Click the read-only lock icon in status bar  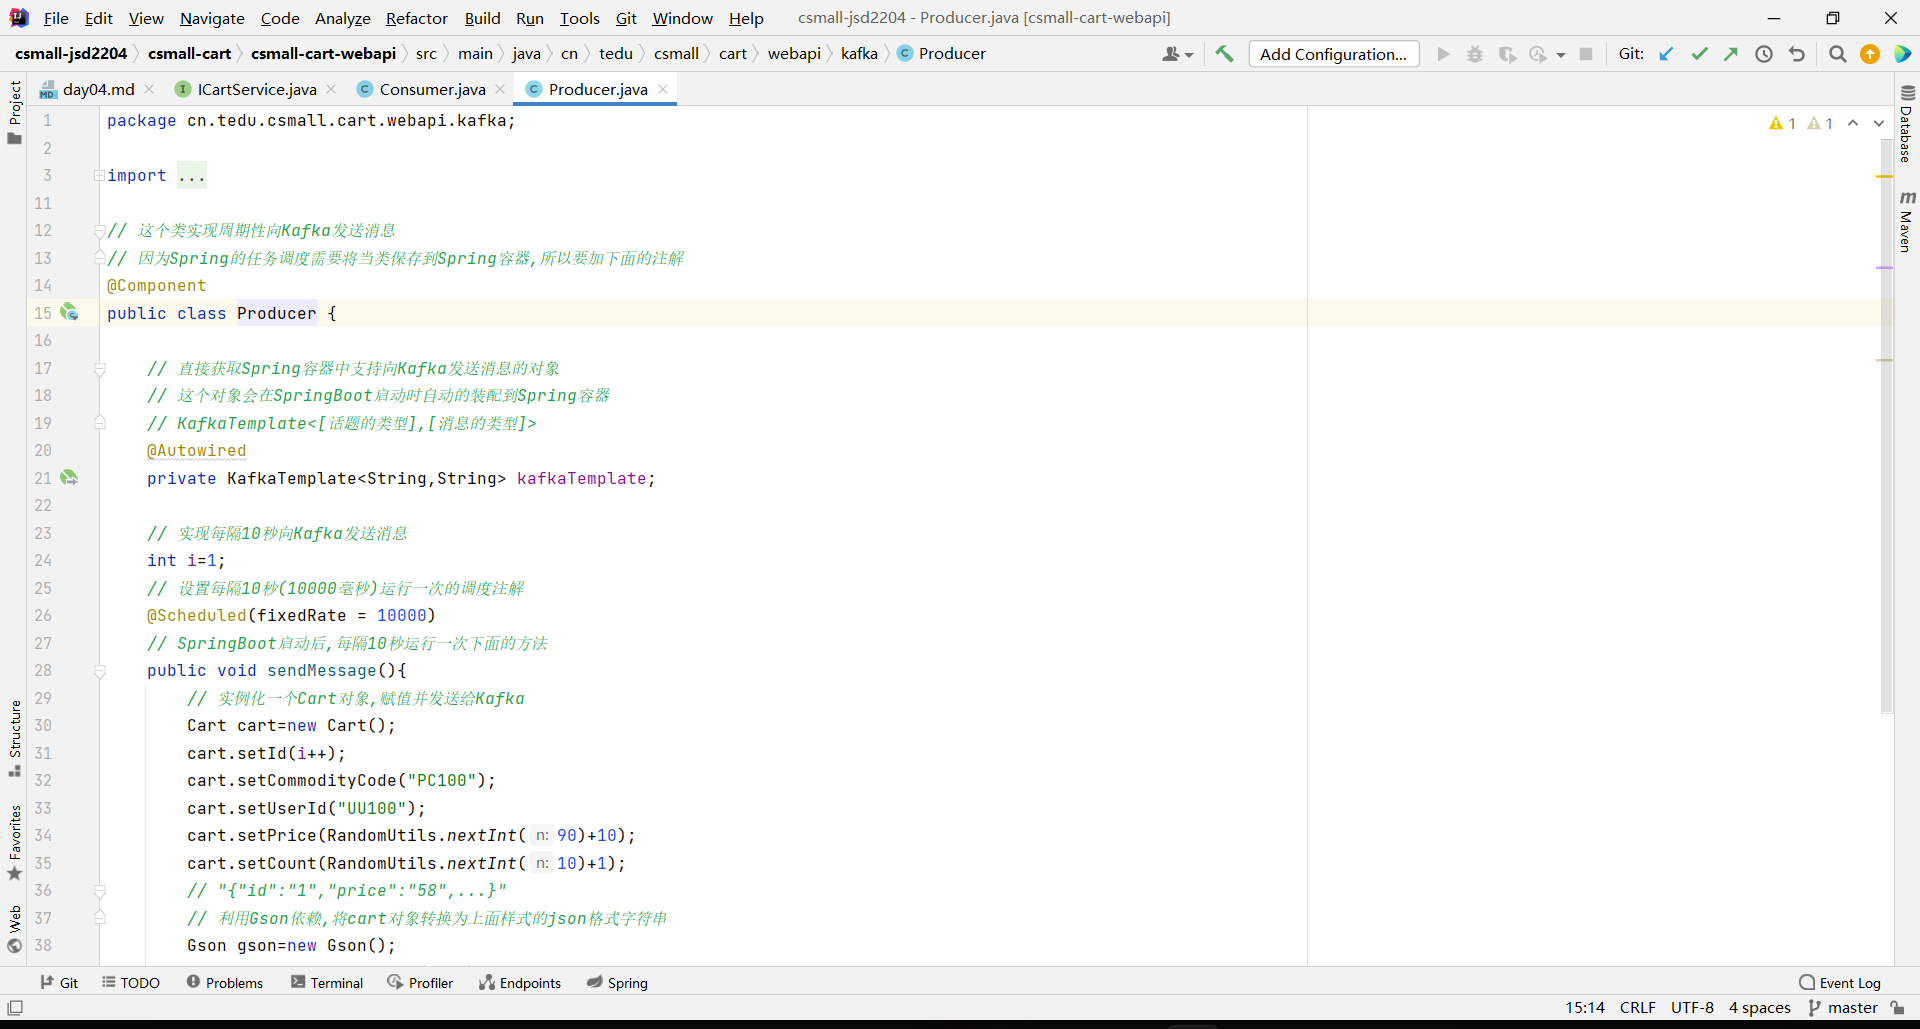(1897, 1008)
